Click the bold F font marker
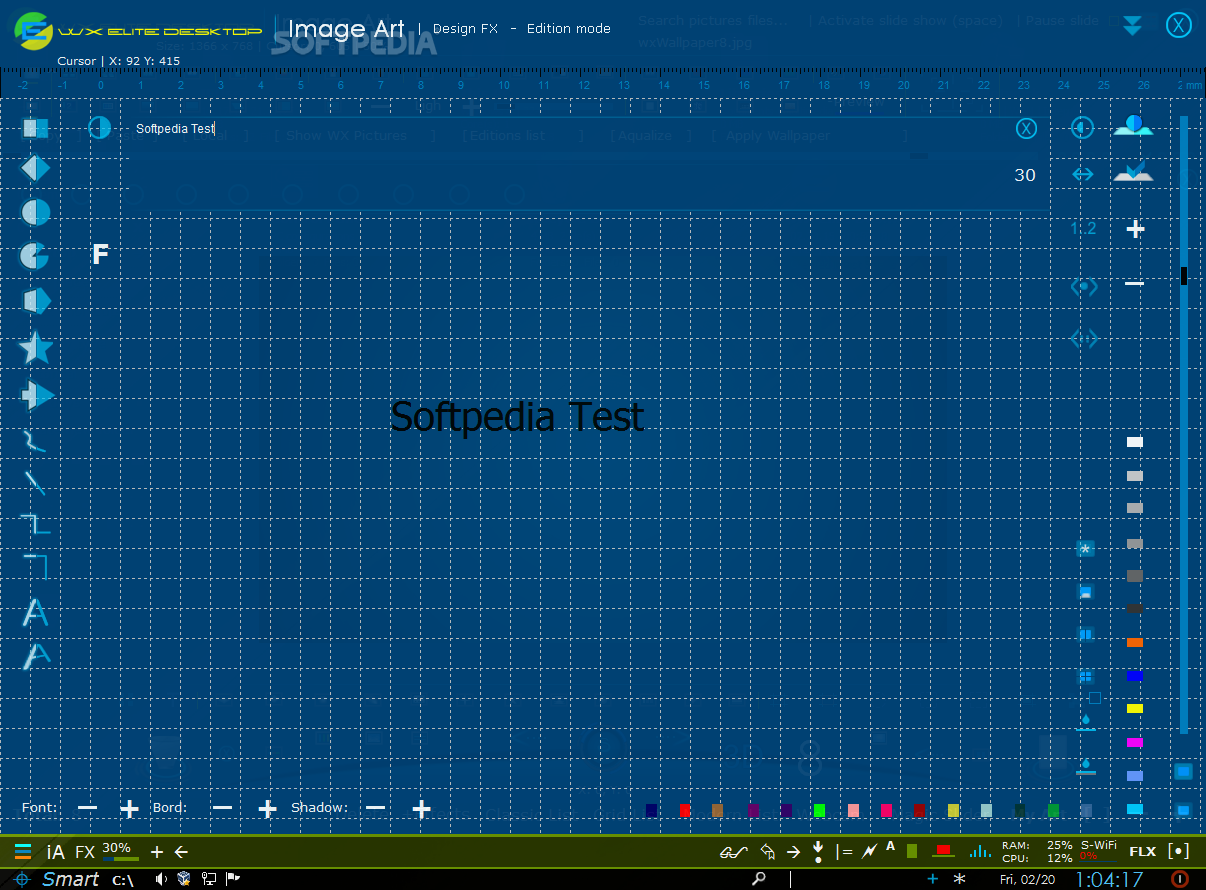The image size is (1206, 890). click(100, 254)
